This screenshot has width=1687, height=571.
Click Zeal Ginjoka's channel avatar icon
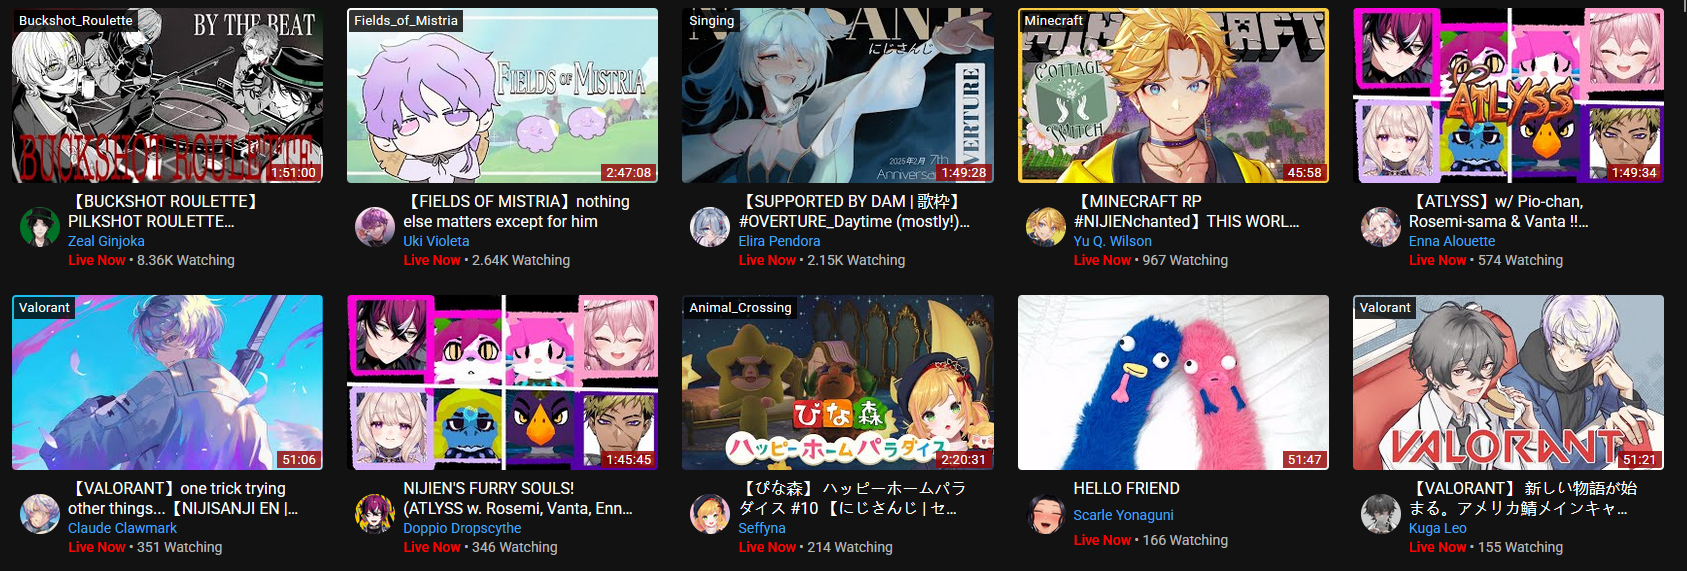click(x=40, y=227)
